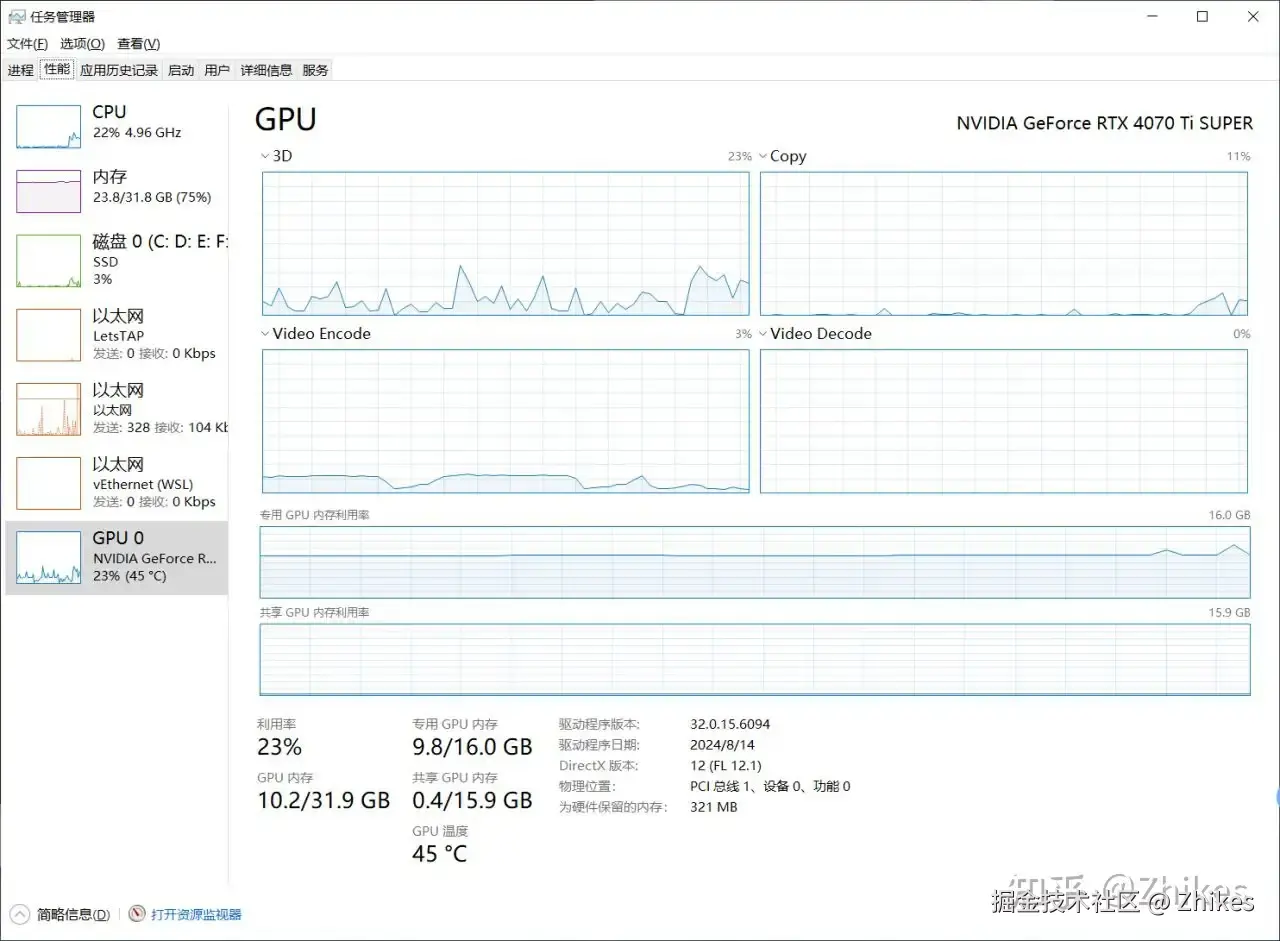Switch to the 性能 tab
The image size is (1280, 941).
point(57,69)
